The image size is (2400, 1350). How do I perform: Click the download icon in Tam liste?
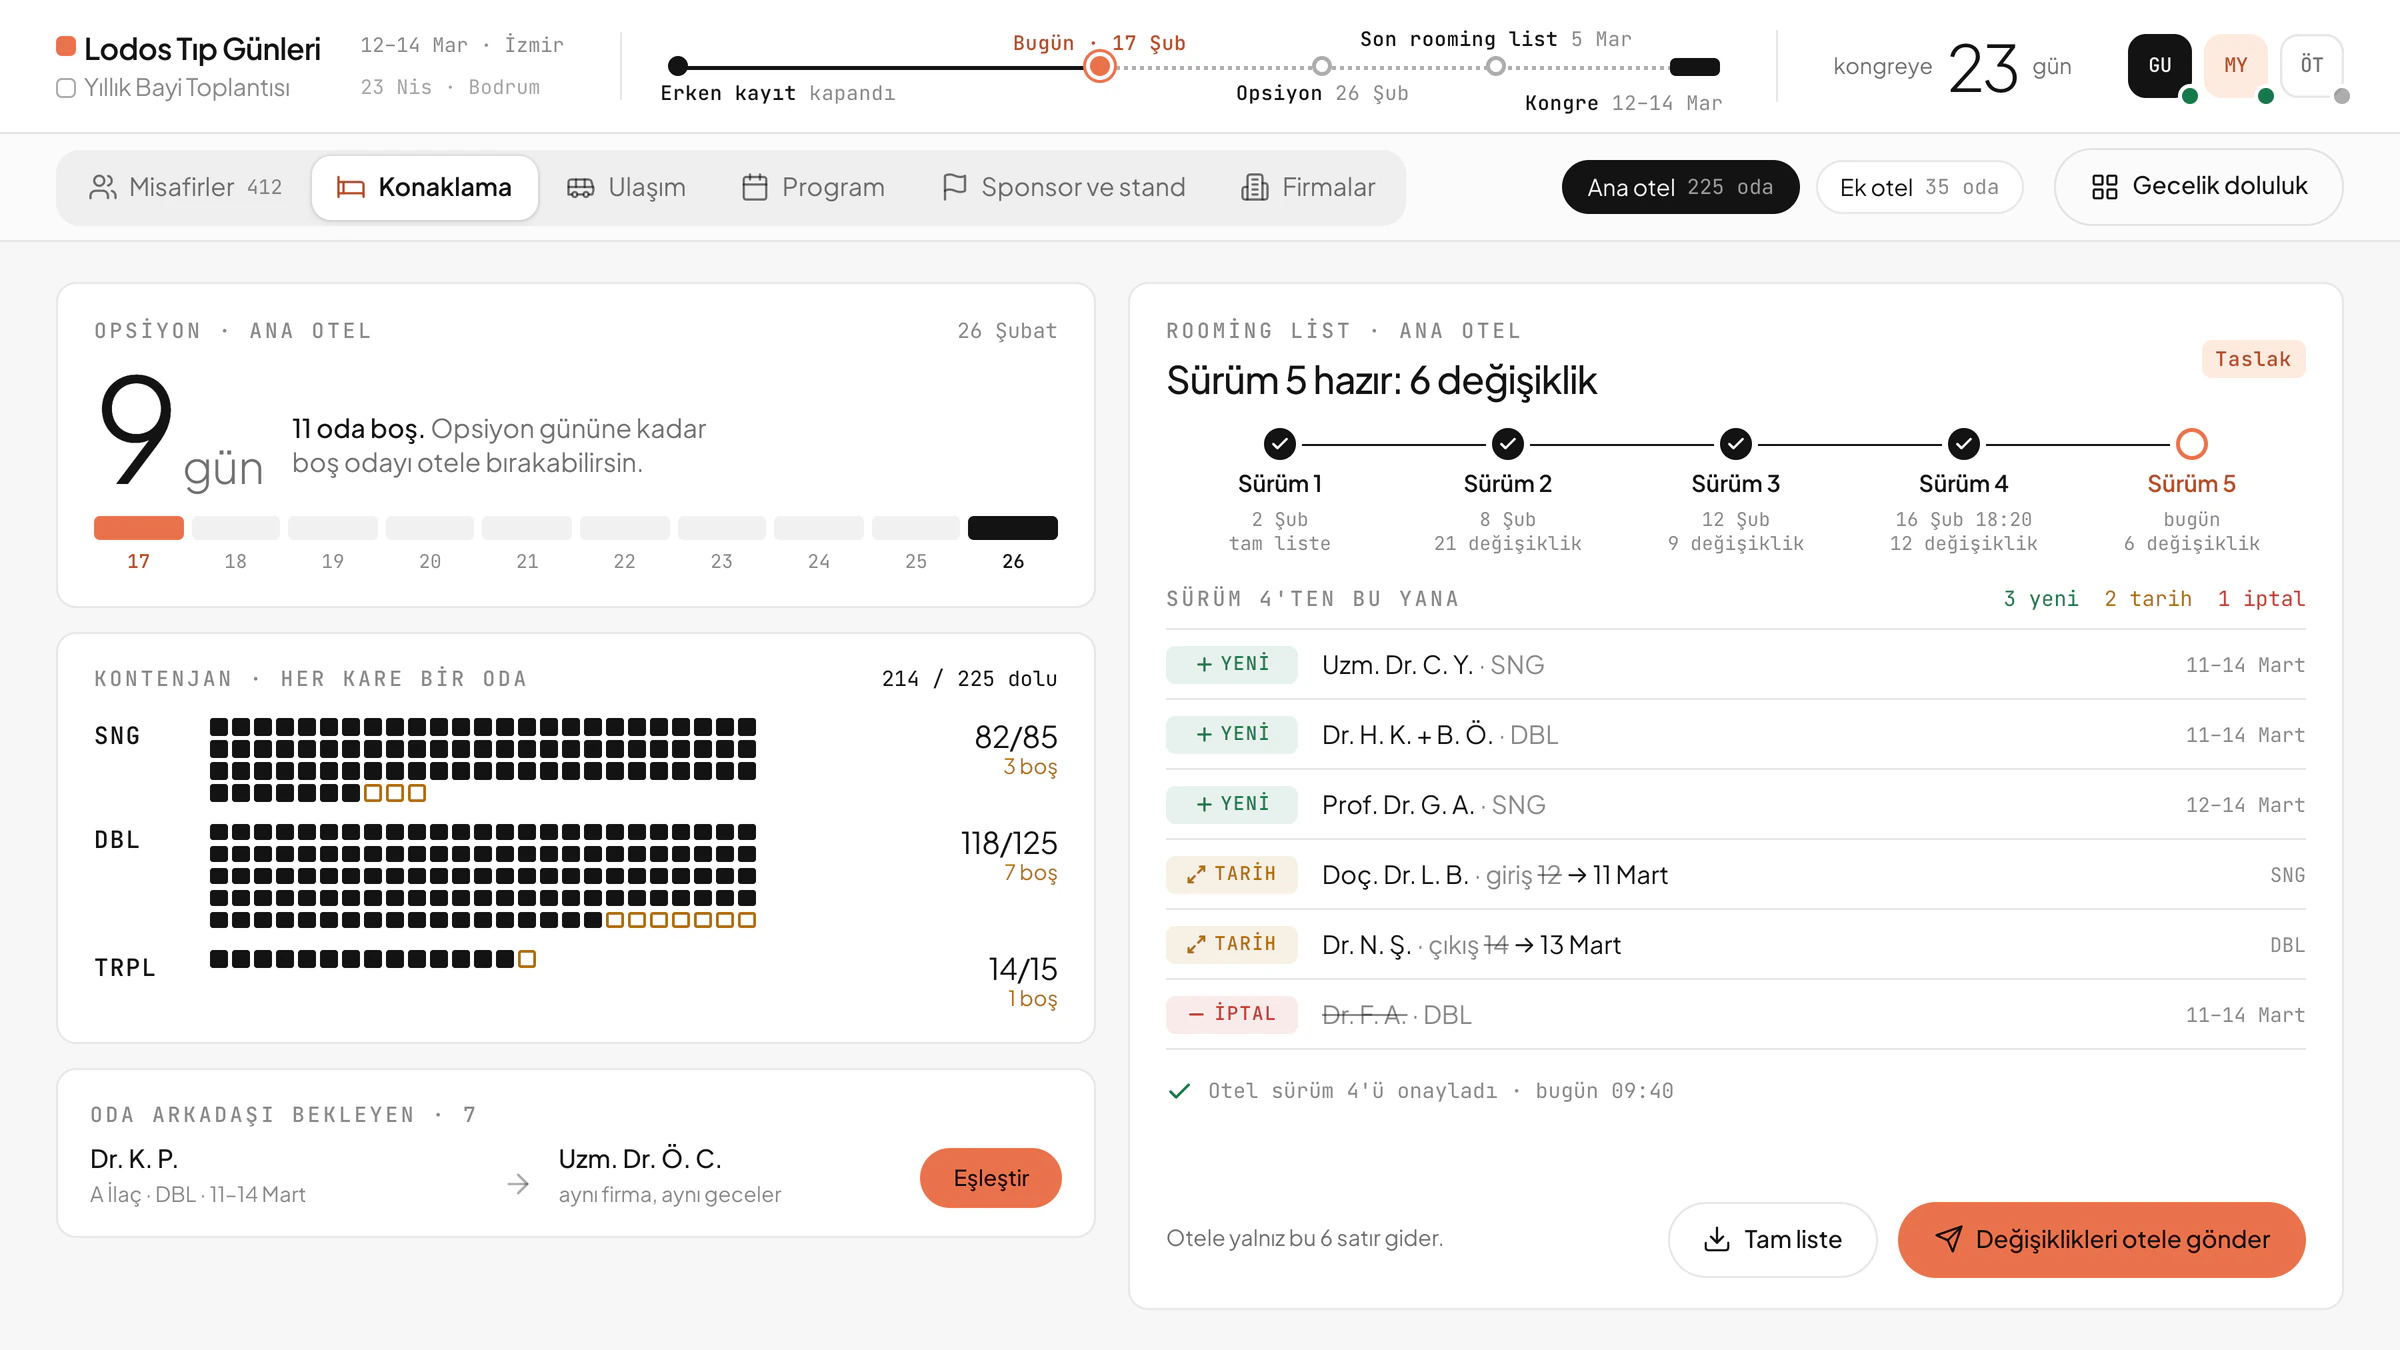[x=1717, y=1239]
